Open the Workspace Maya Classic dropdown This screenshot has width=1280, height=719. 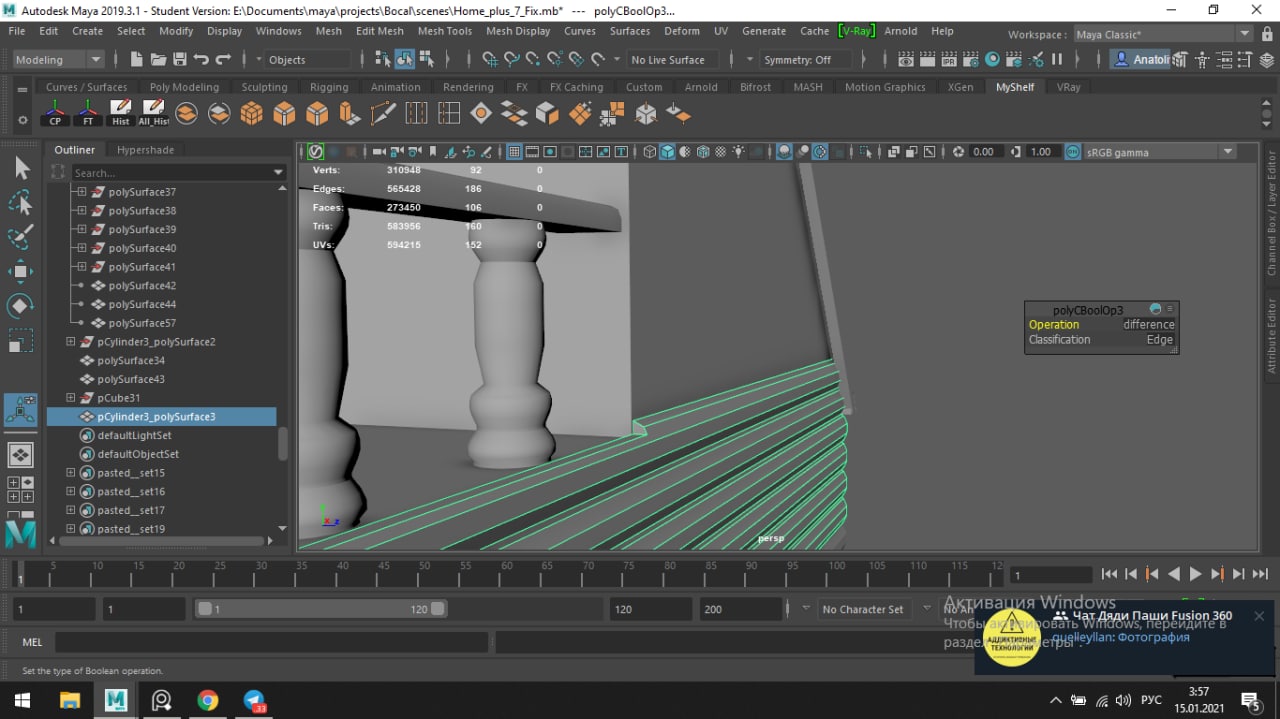coord(1162,35)
